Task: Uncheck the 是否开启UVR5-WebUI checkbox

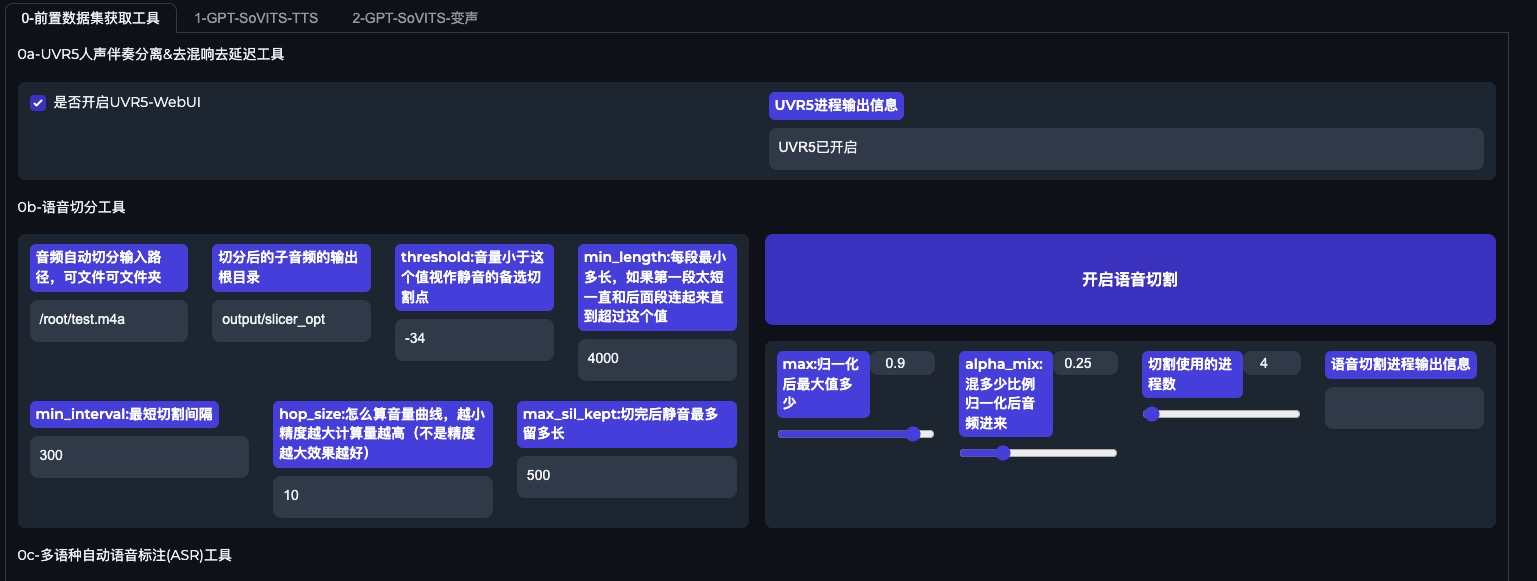Action: pos(38,103)
